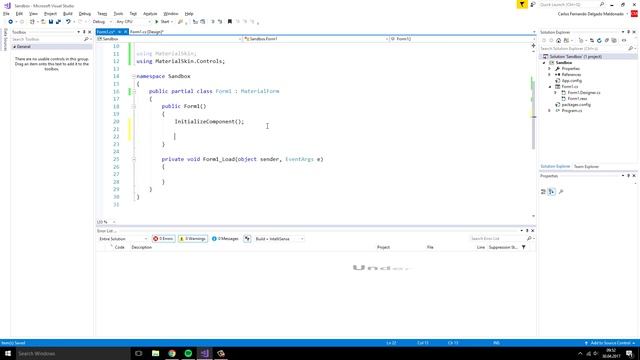Click the feedback icon beside Quick Launch
Image resolution: width=640 pixels, height=360 pixels.
[533, 4]
